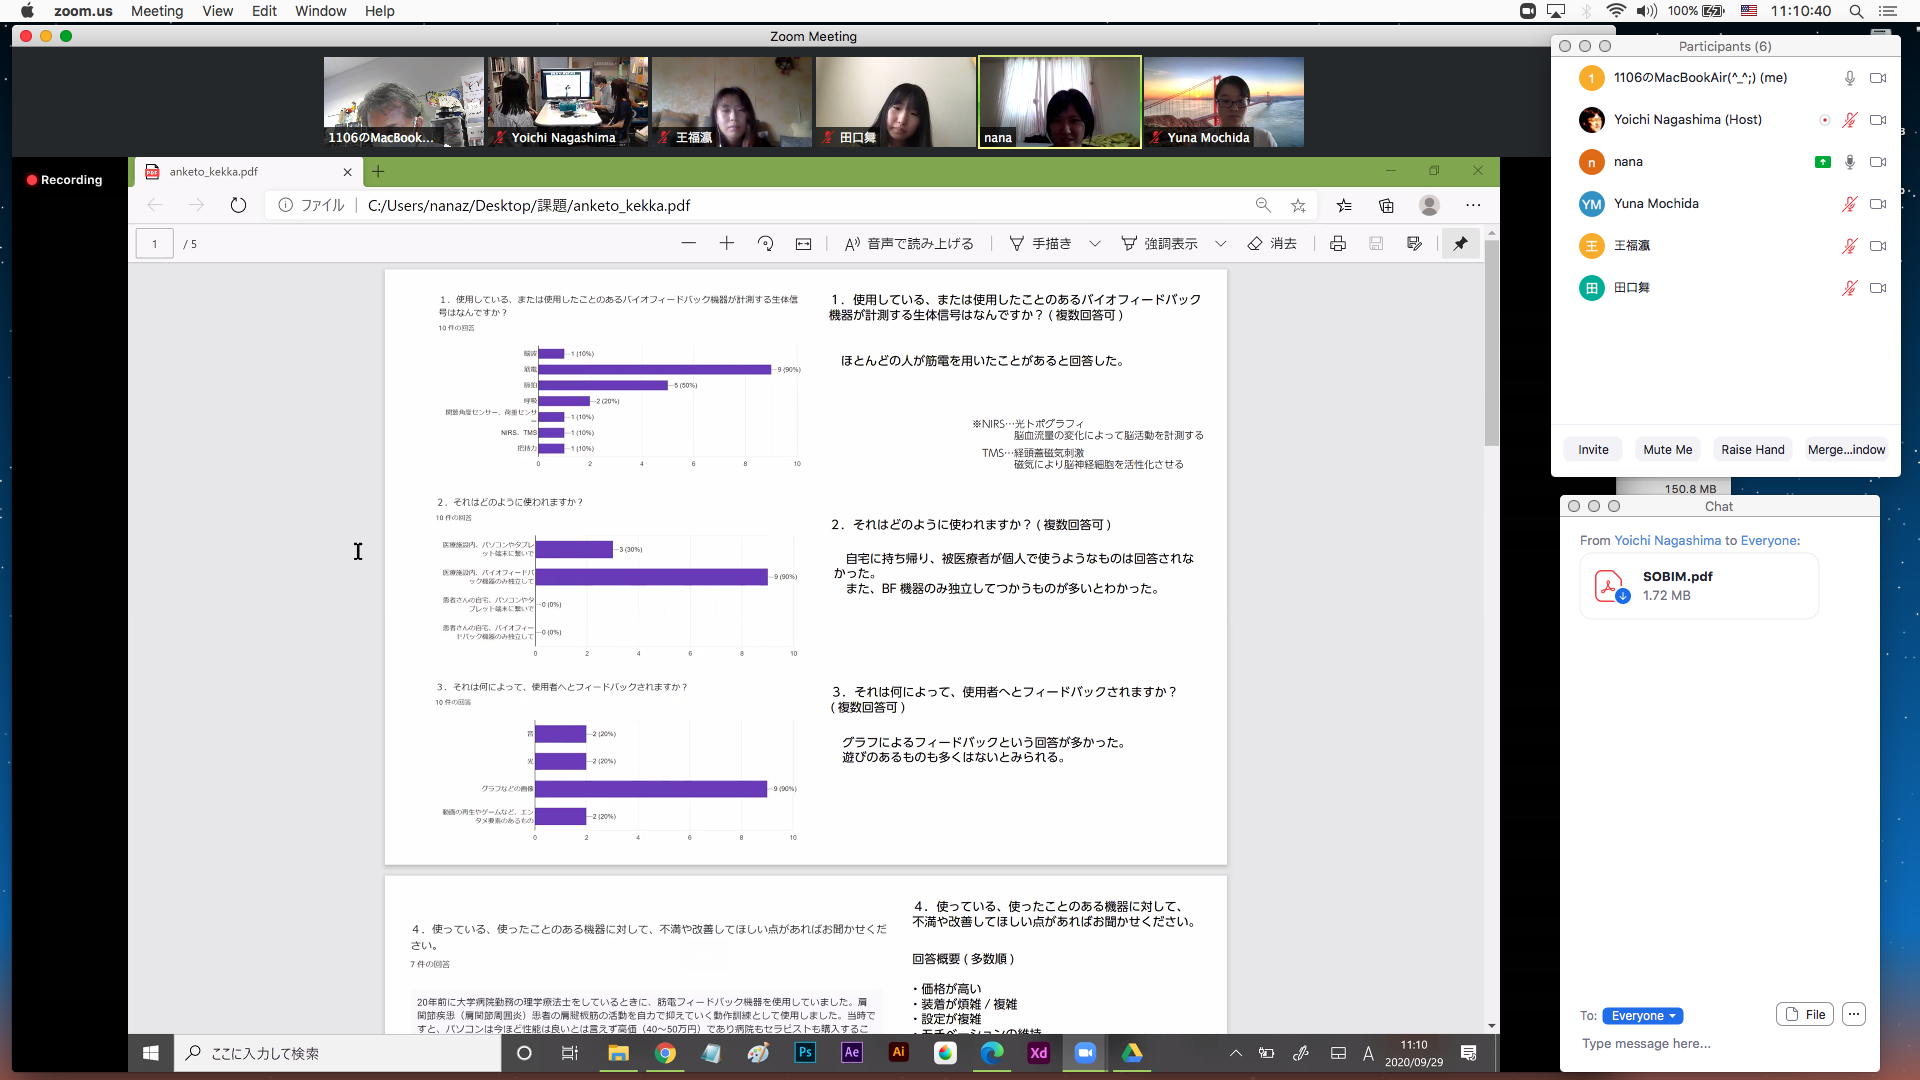Toggle the pin toolbar button

[1460, 244]
